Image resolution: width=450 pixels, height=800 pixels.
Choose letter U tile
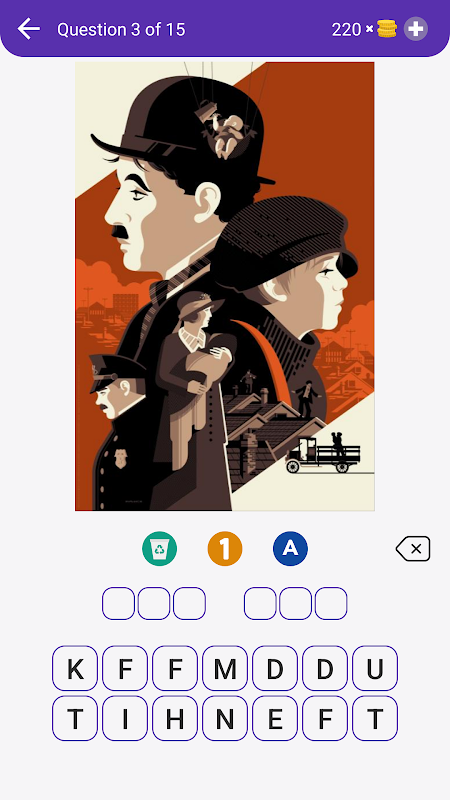[375, 668]
